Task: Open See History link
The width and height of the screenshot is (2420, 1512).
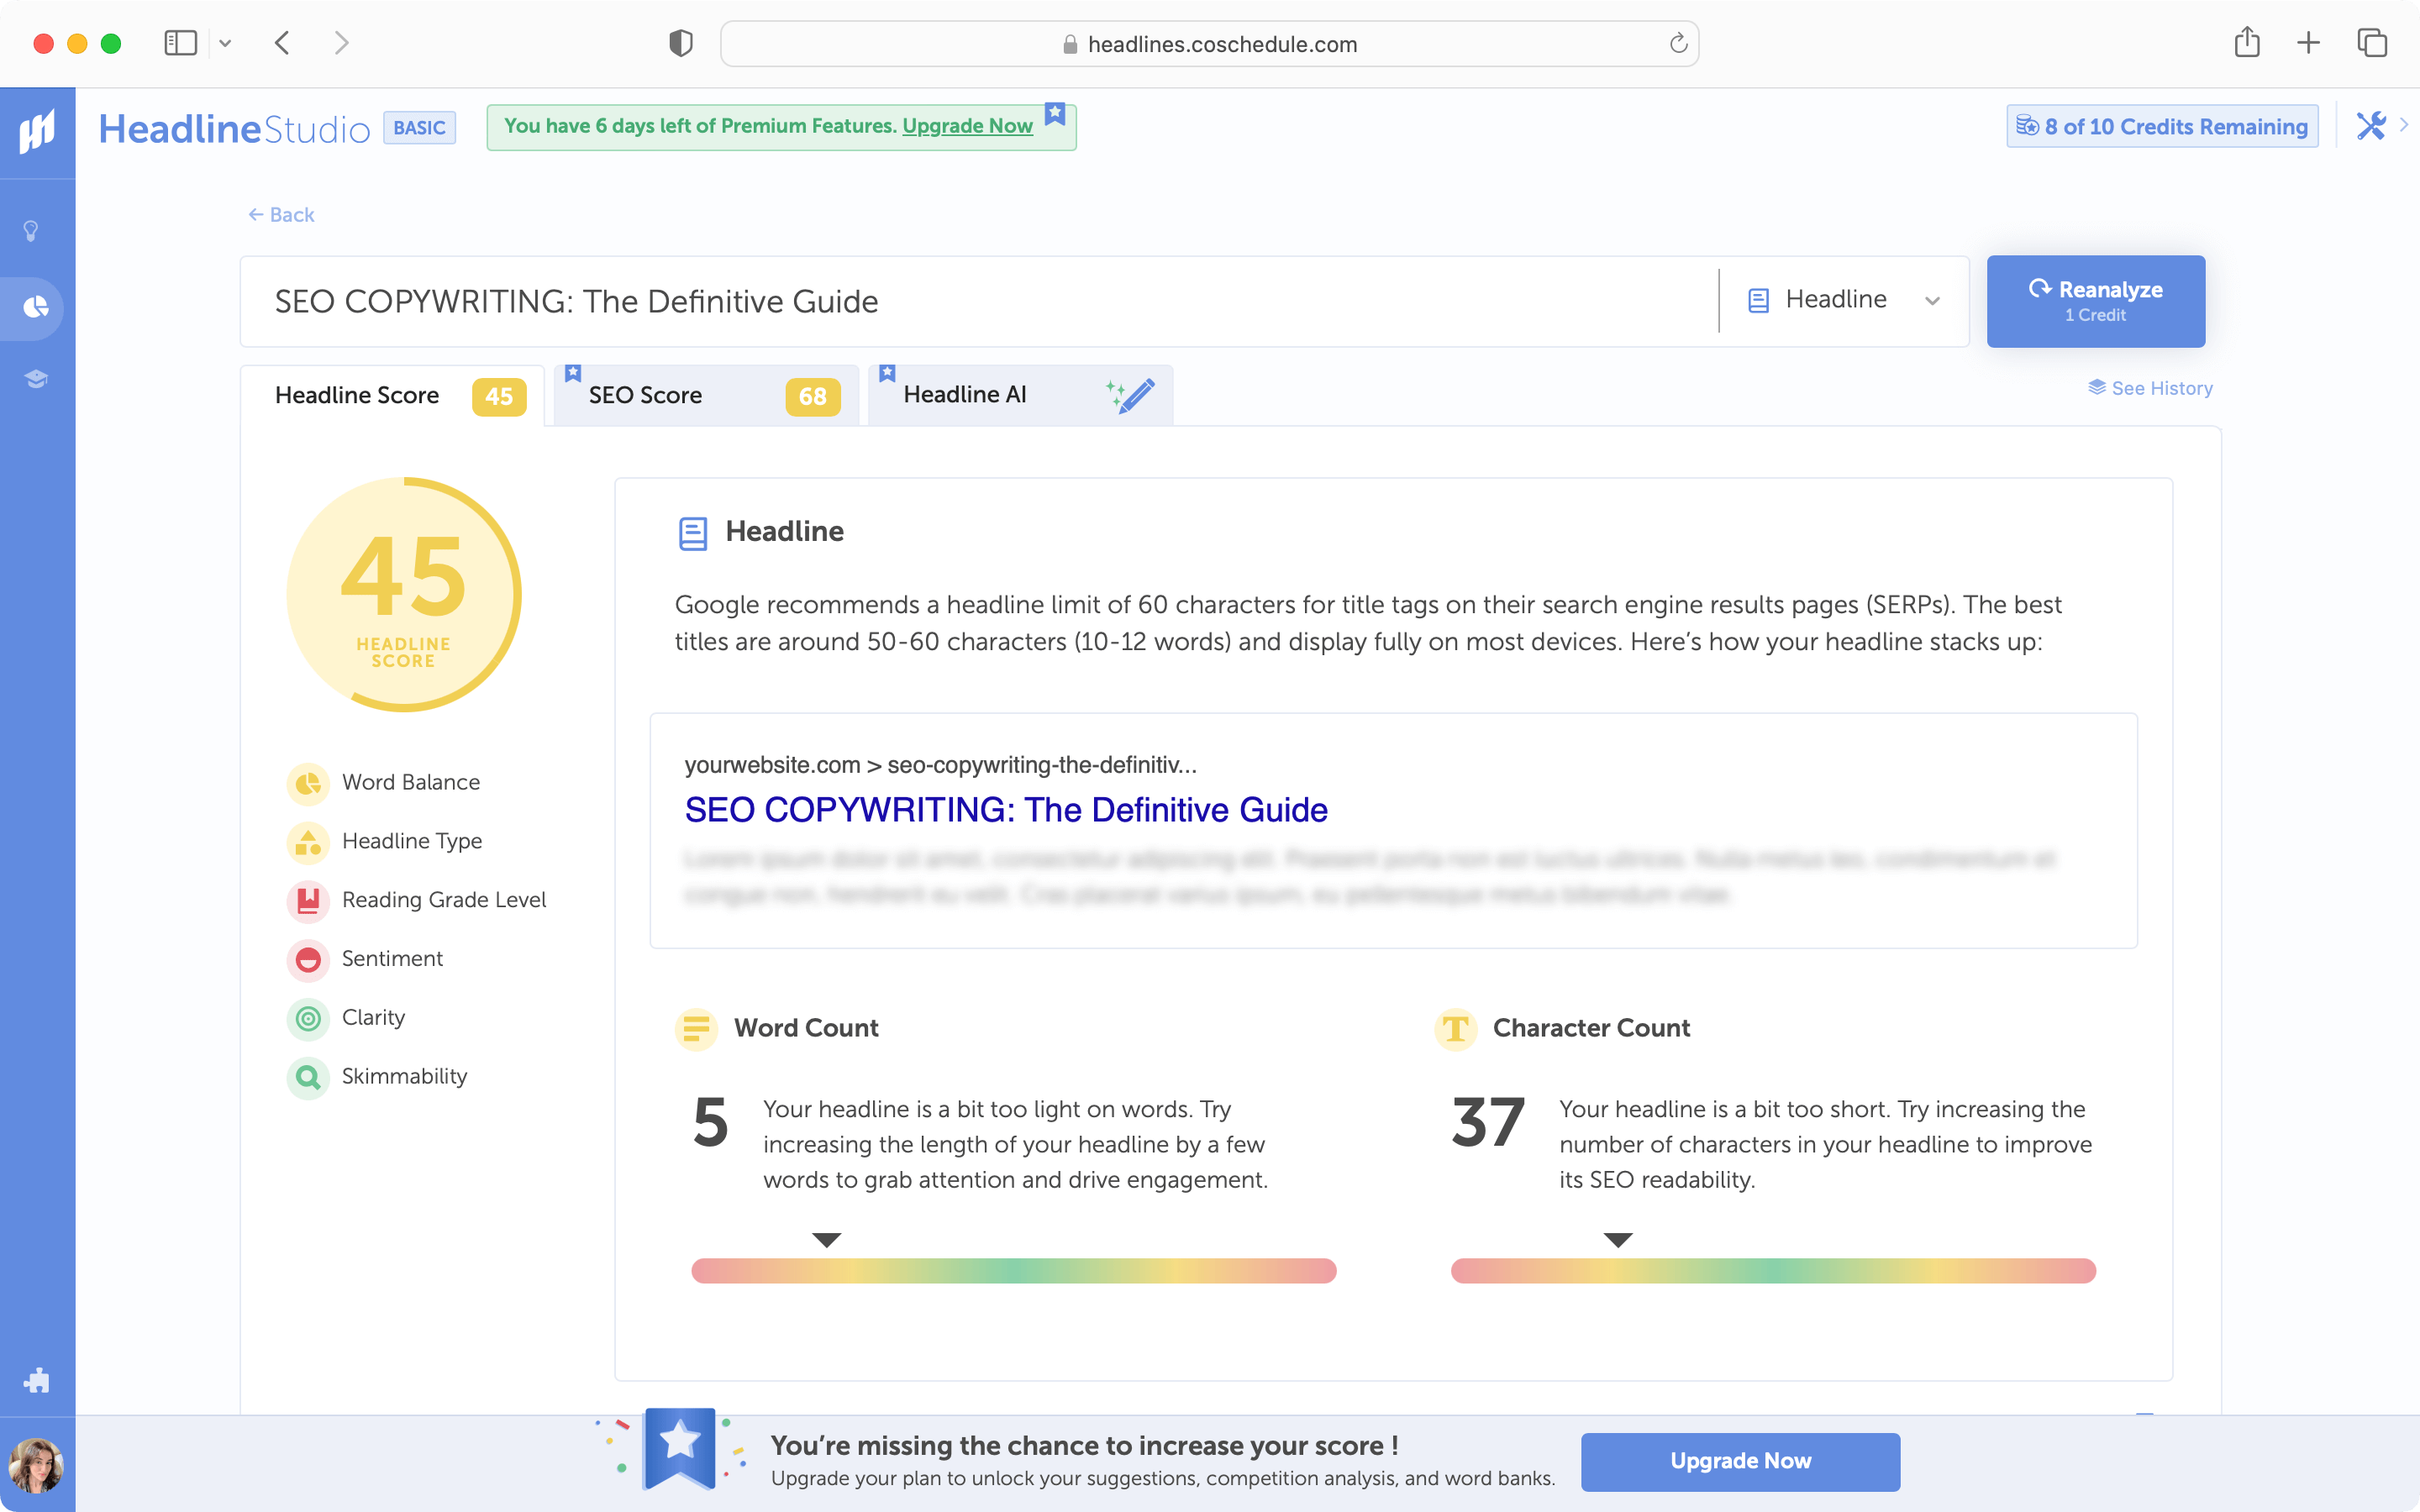Action: pos(2150,388)
